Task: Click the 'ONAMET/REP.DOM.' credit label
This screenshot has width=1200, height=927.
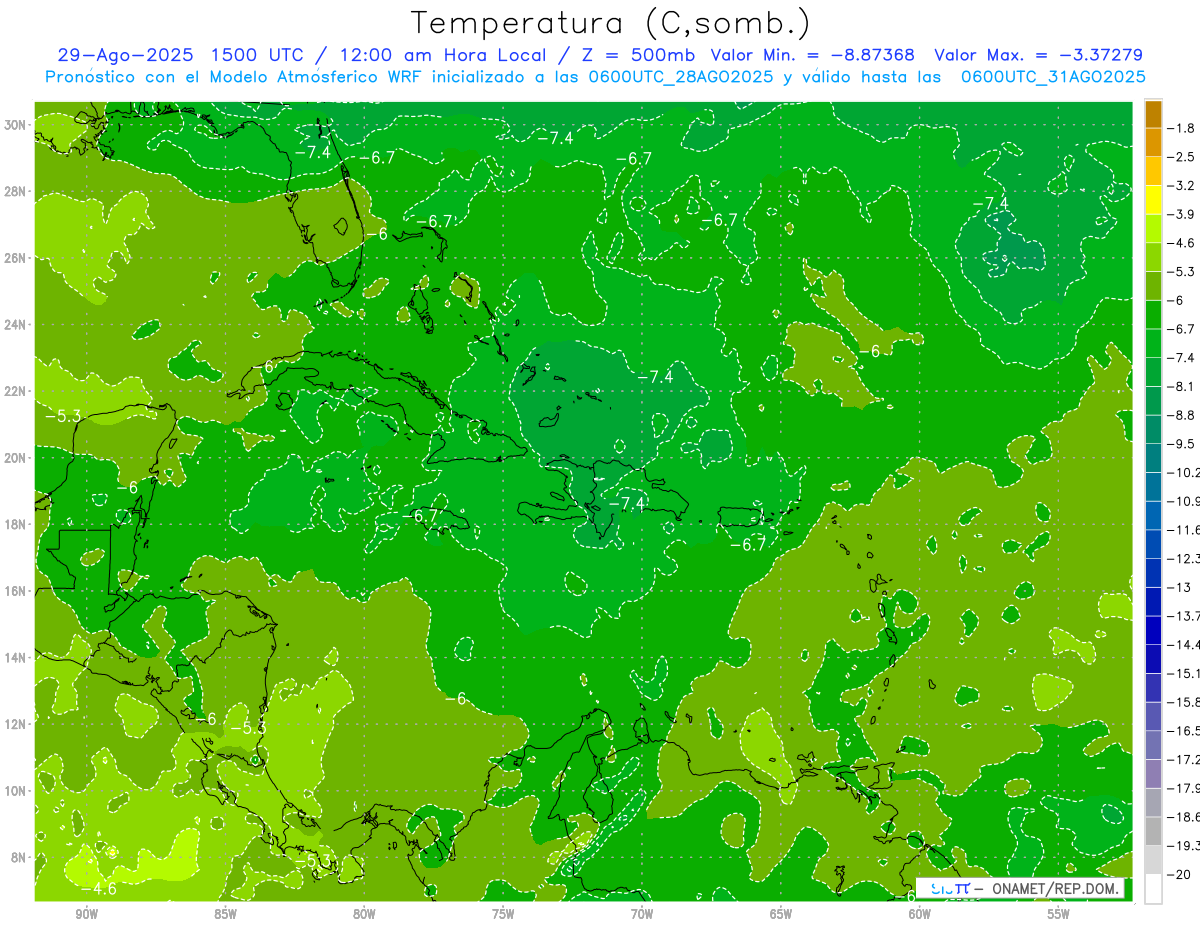Action: (x=1054, y=888)
